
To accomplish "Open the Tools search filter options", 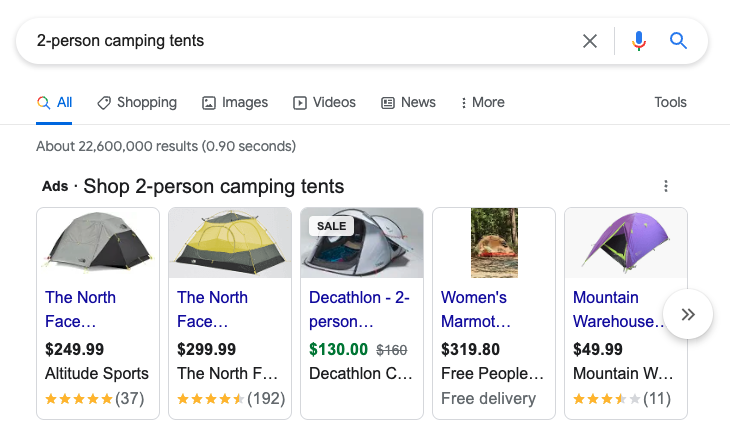I will (670, 102).
